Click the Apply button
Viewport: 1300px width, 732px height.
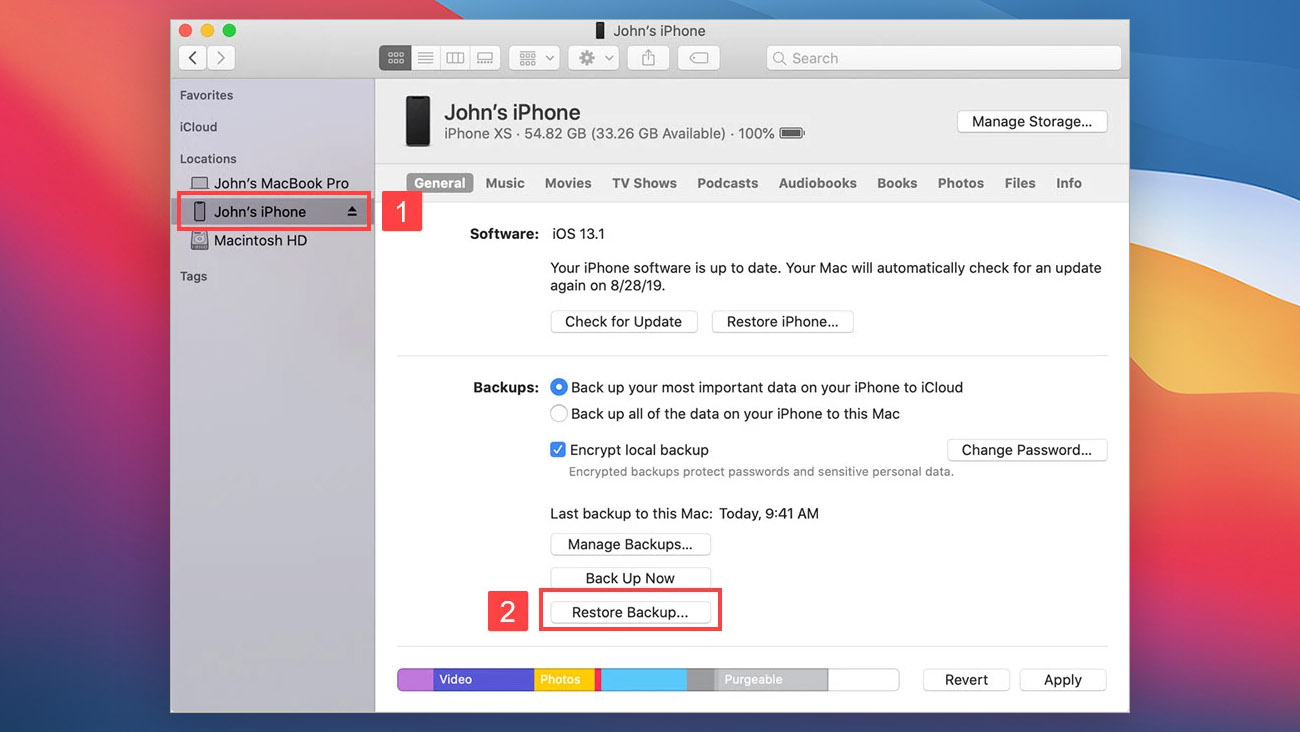click(1063, 680)
